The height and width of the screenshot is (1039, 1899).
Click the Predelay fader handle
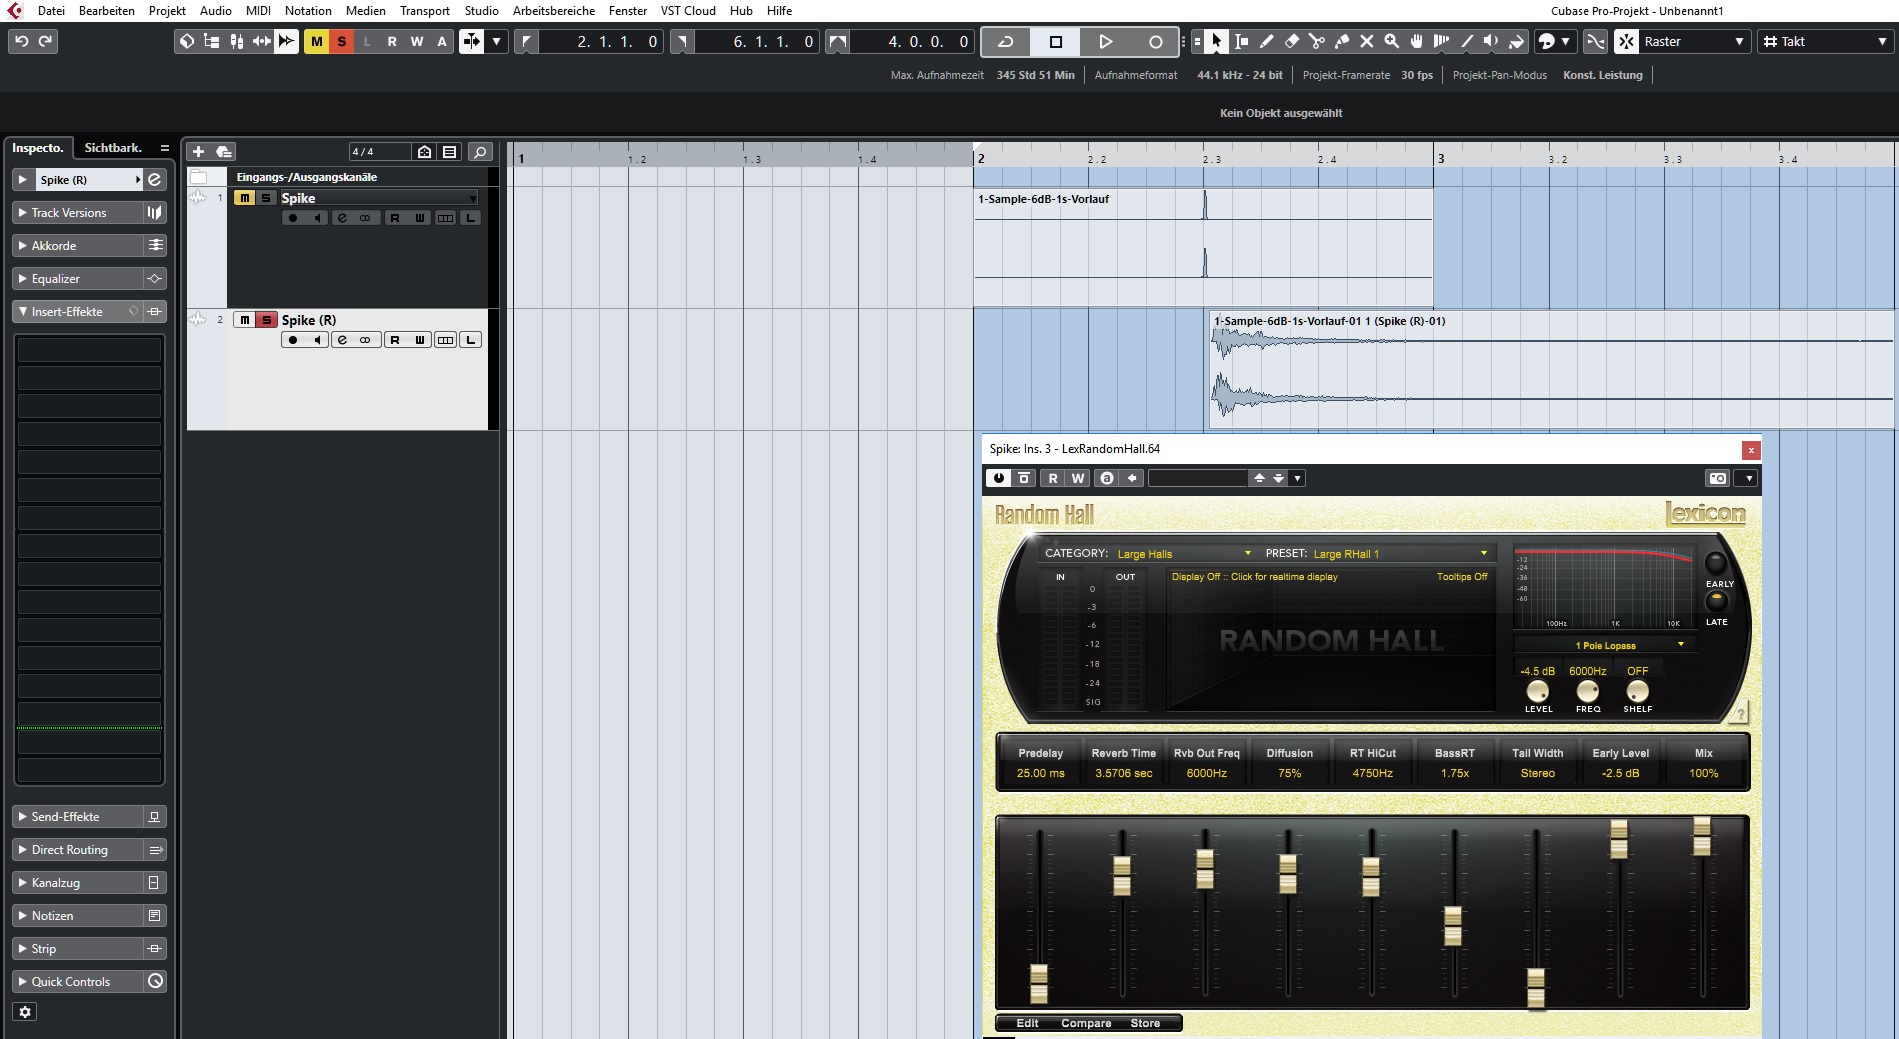(1039, 982)
